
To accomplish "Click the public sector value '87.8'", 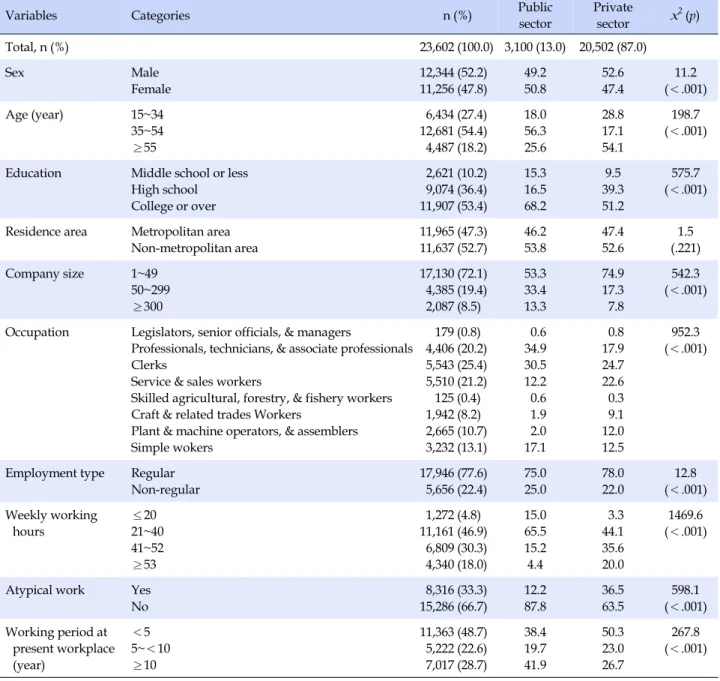I will pos(535,607).
